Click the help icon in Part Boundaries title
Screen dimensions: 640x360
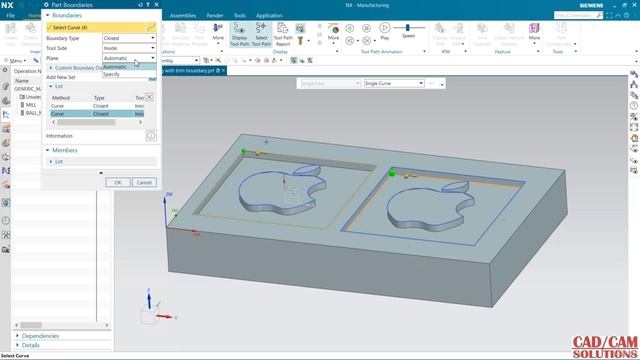tap(148, 5)
